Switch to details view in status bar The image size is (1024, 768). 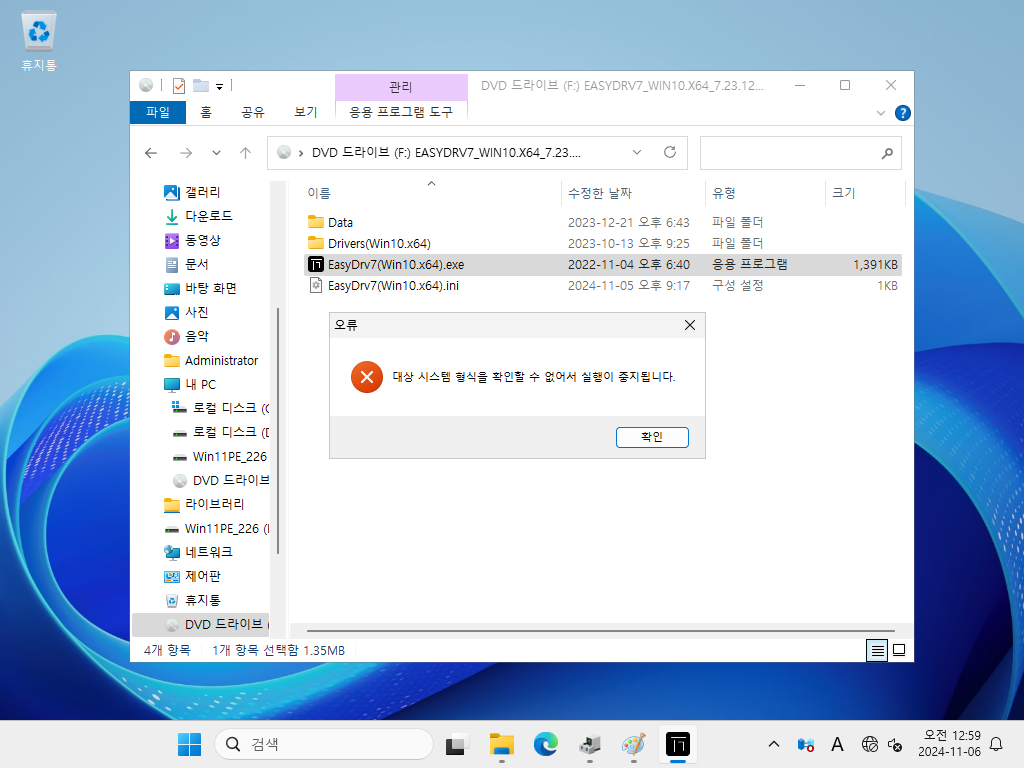(877, 650)
